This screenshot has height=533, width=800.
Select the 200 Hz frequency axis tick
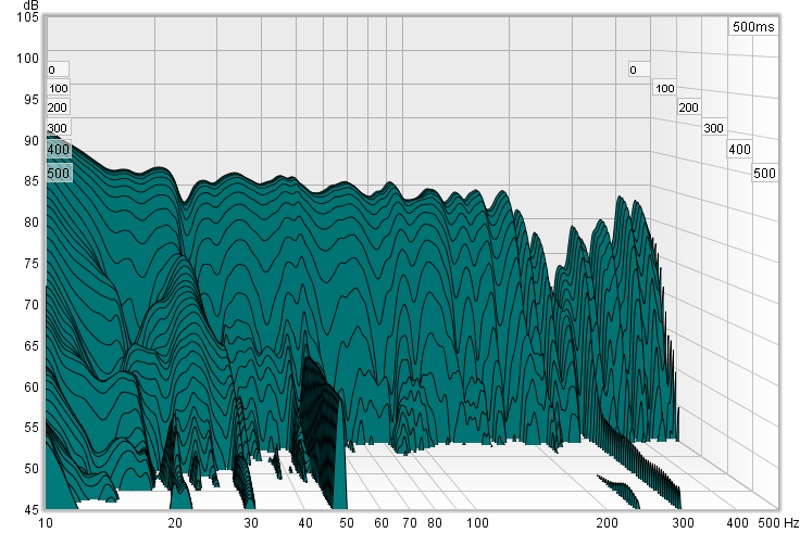coord(607,523)
